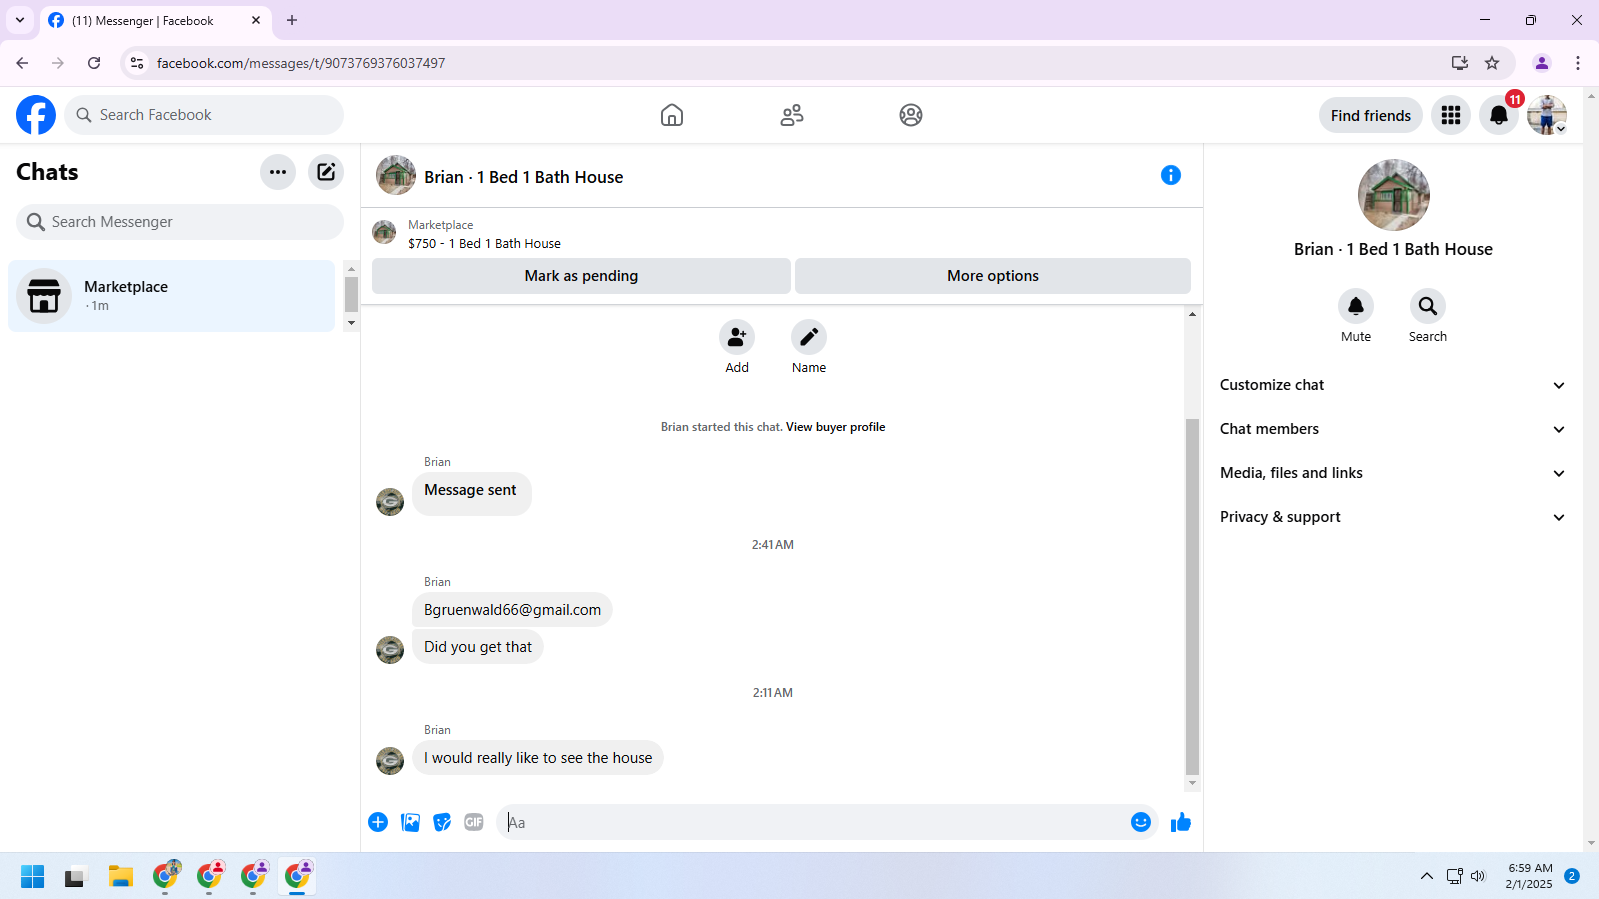Expand Privacy & support section
This screenshot has width=1599, height=899.
(1392, 517)
